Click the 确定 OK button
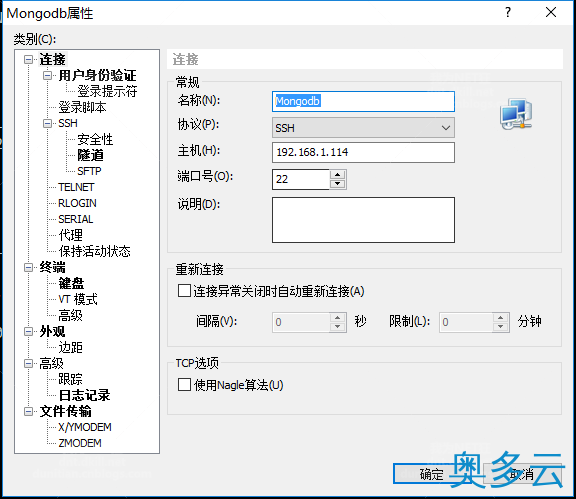576x499 pixels. coord(432,474)
